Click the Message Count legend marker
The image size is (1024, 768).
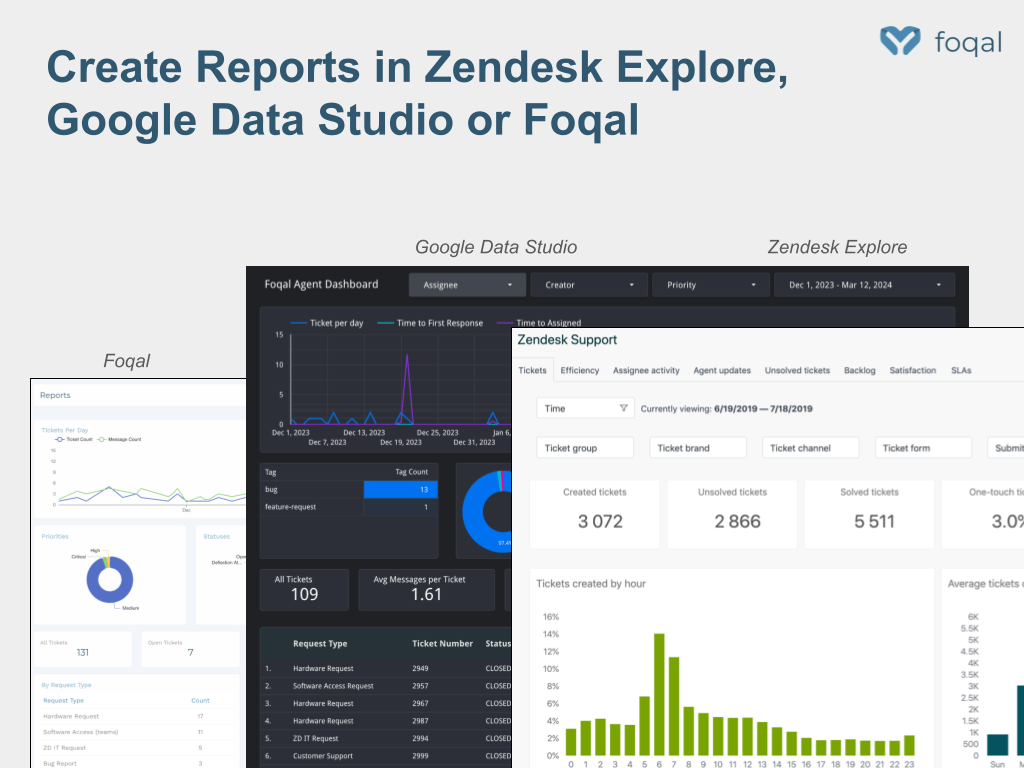click(x=102, y=439)
